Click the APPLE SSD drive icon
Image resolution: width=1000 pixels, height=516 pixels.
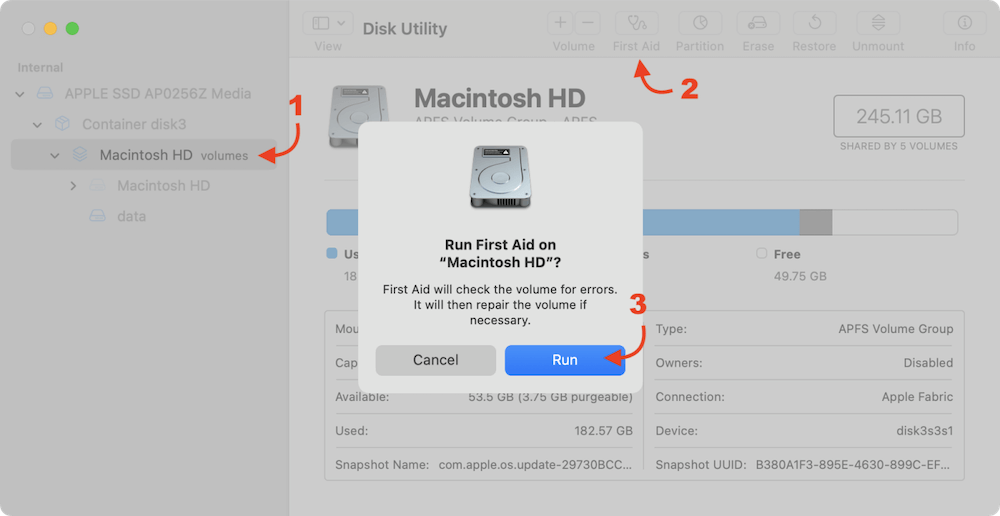coord(45,94)
